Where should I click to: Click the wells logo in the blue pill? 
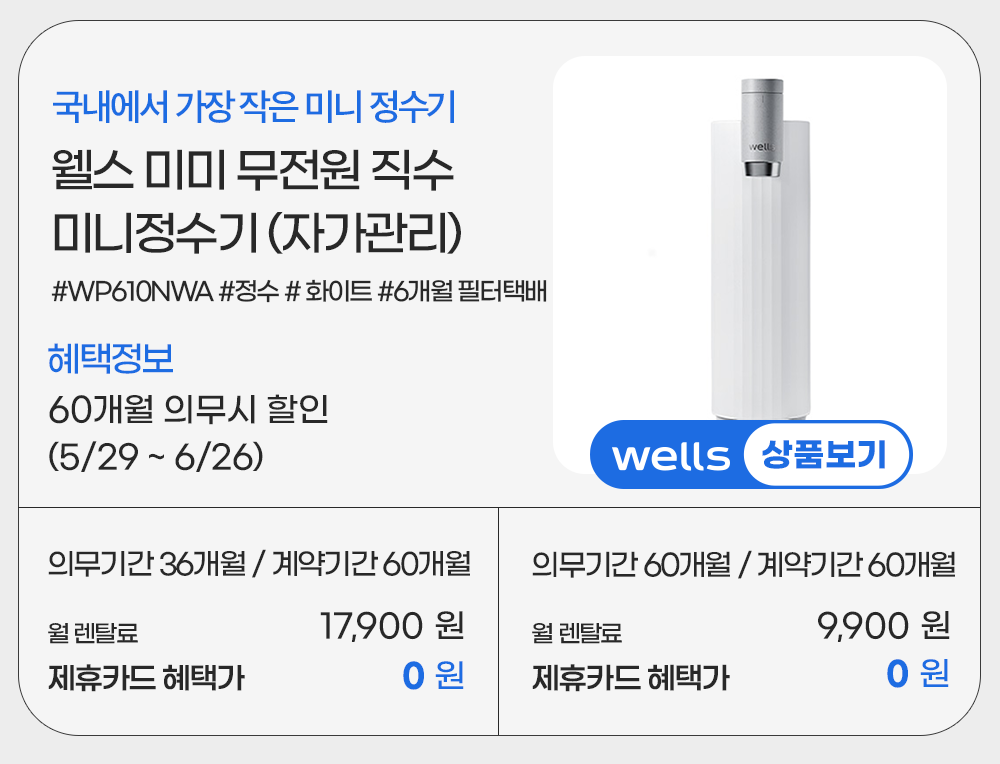click(670, 457)
